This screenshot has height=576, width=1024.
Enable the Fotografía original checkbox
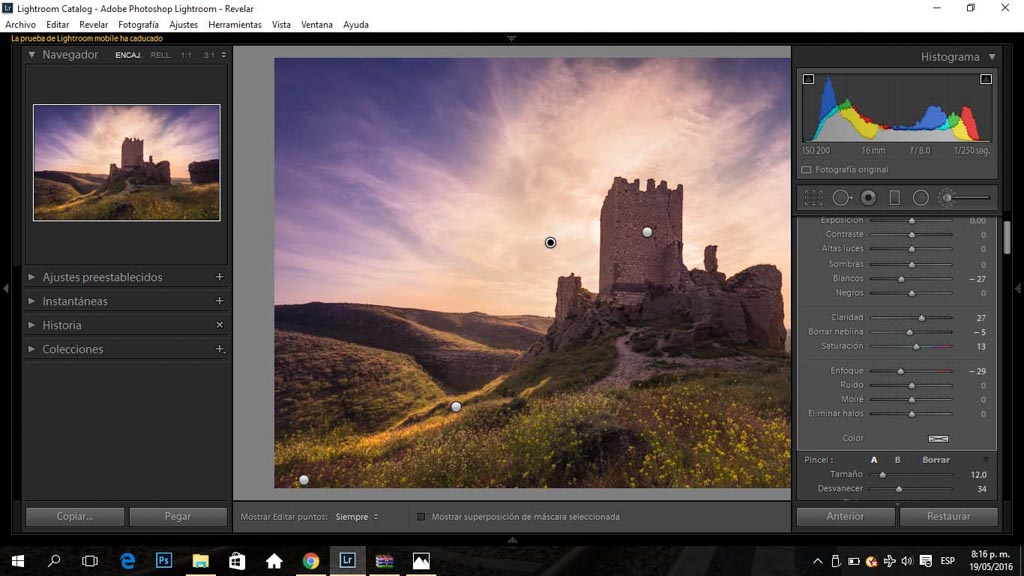coord(807,170)
